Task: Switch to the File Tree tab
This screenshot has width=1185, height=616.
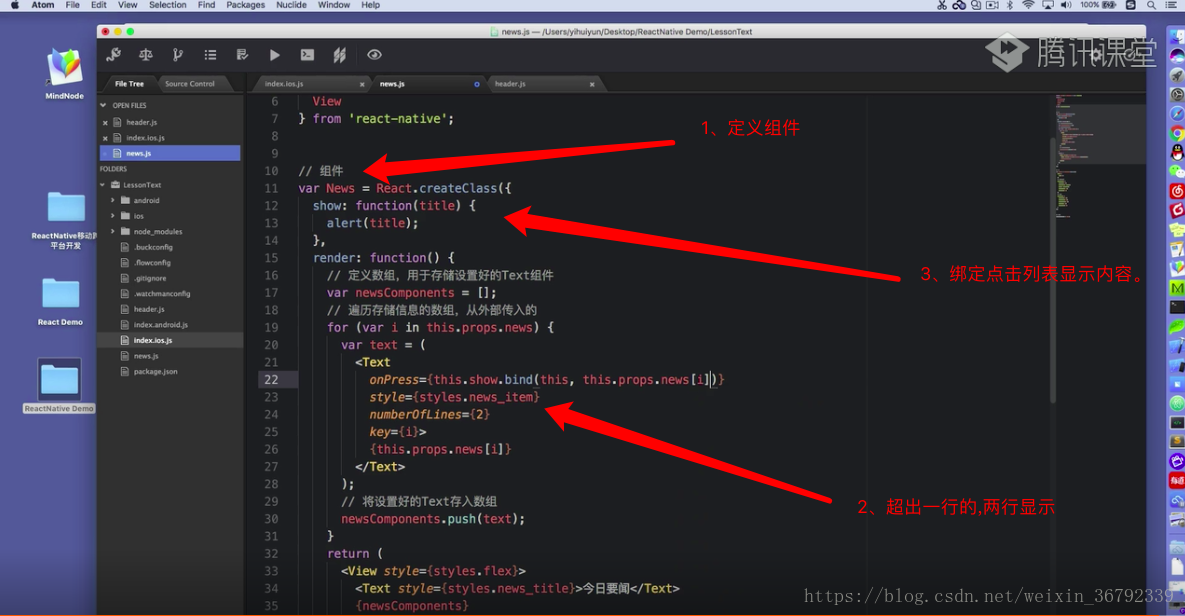Action: pyautogui.click(x=129, y=84)
